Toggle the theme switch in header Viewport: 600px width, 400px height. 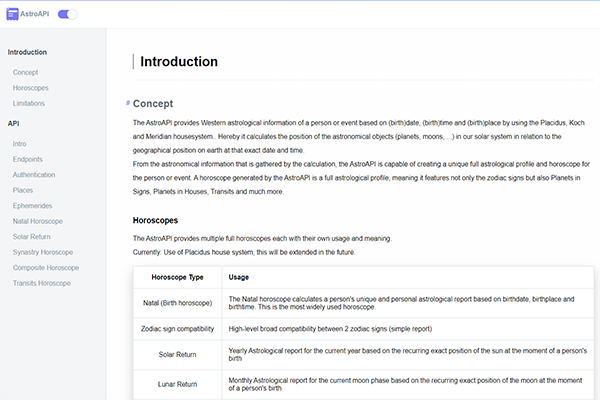pos(67,15)
